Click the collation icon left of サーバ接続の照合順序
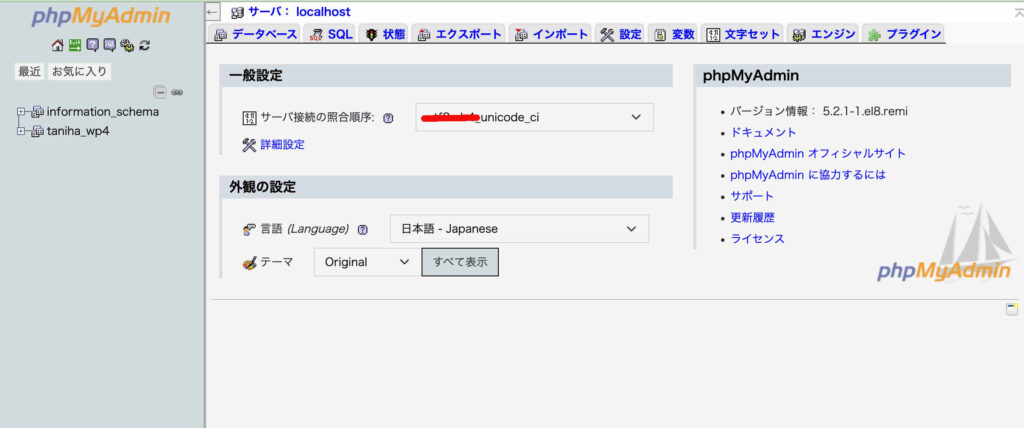The height and width of the screenshot is (428, 1024). coord(249,118)
